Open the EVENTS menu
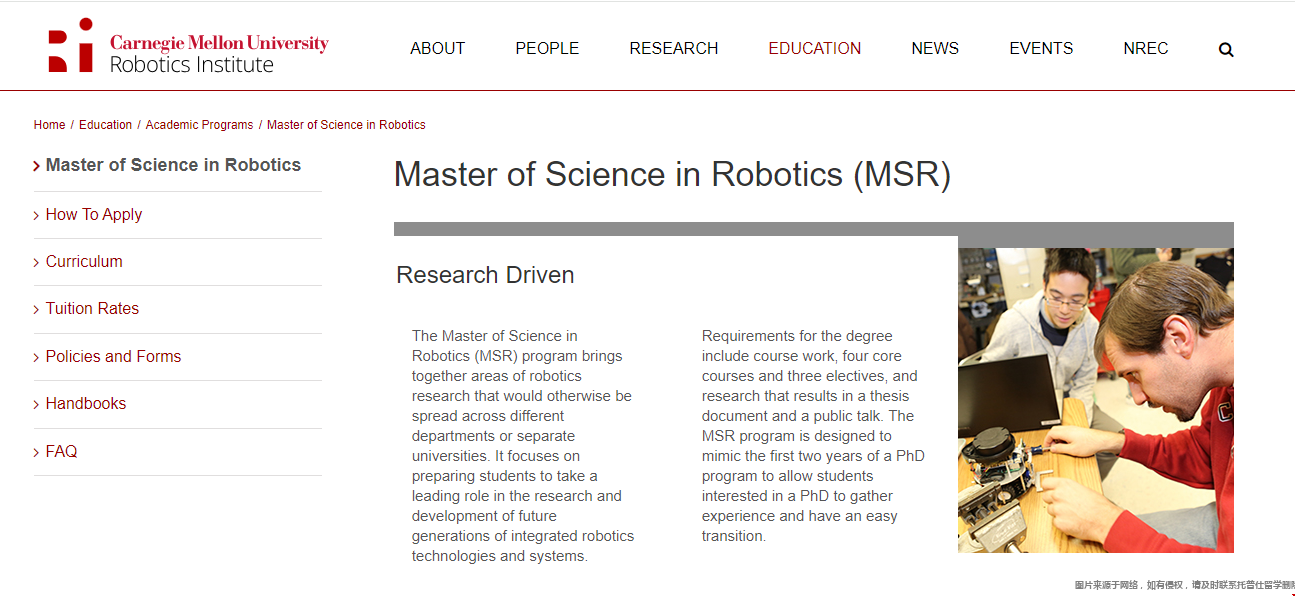 tap(1041, 48)
